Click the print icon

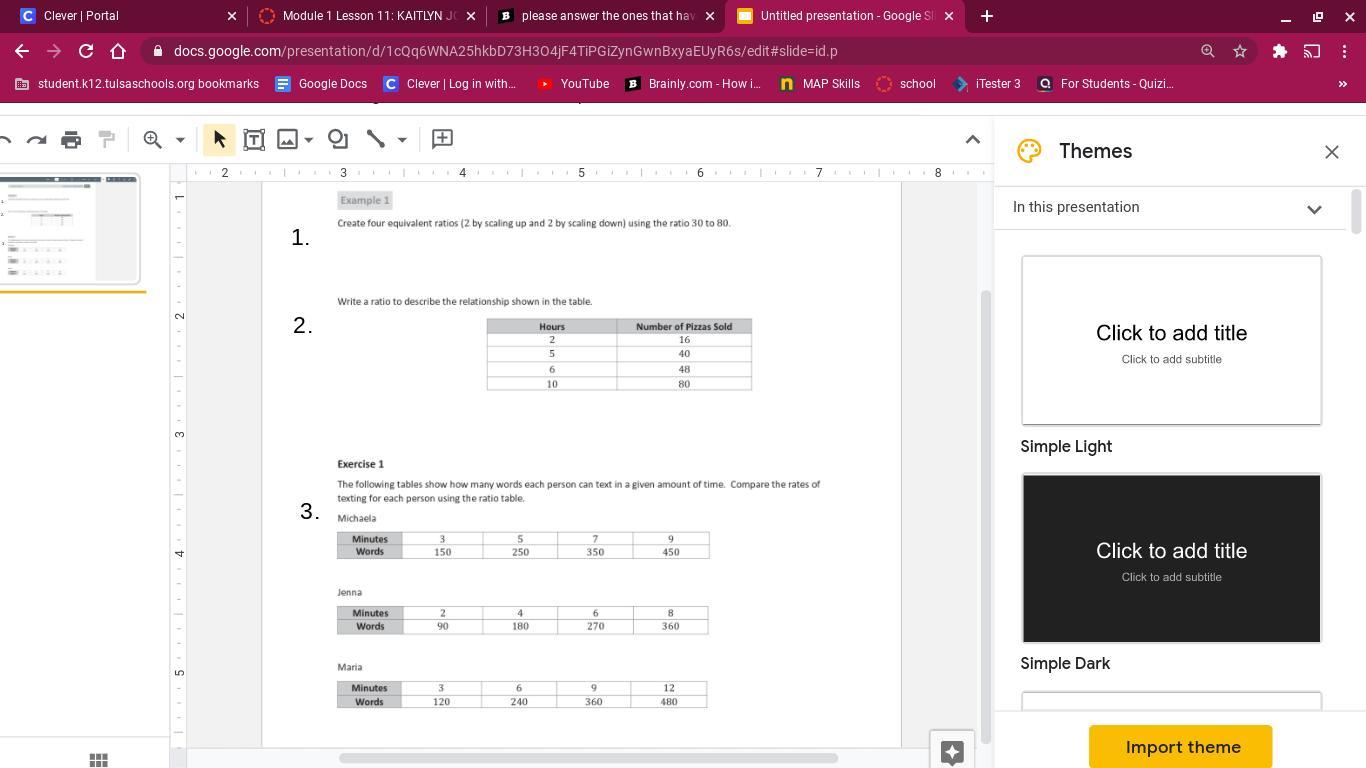(x=71, y=139)
